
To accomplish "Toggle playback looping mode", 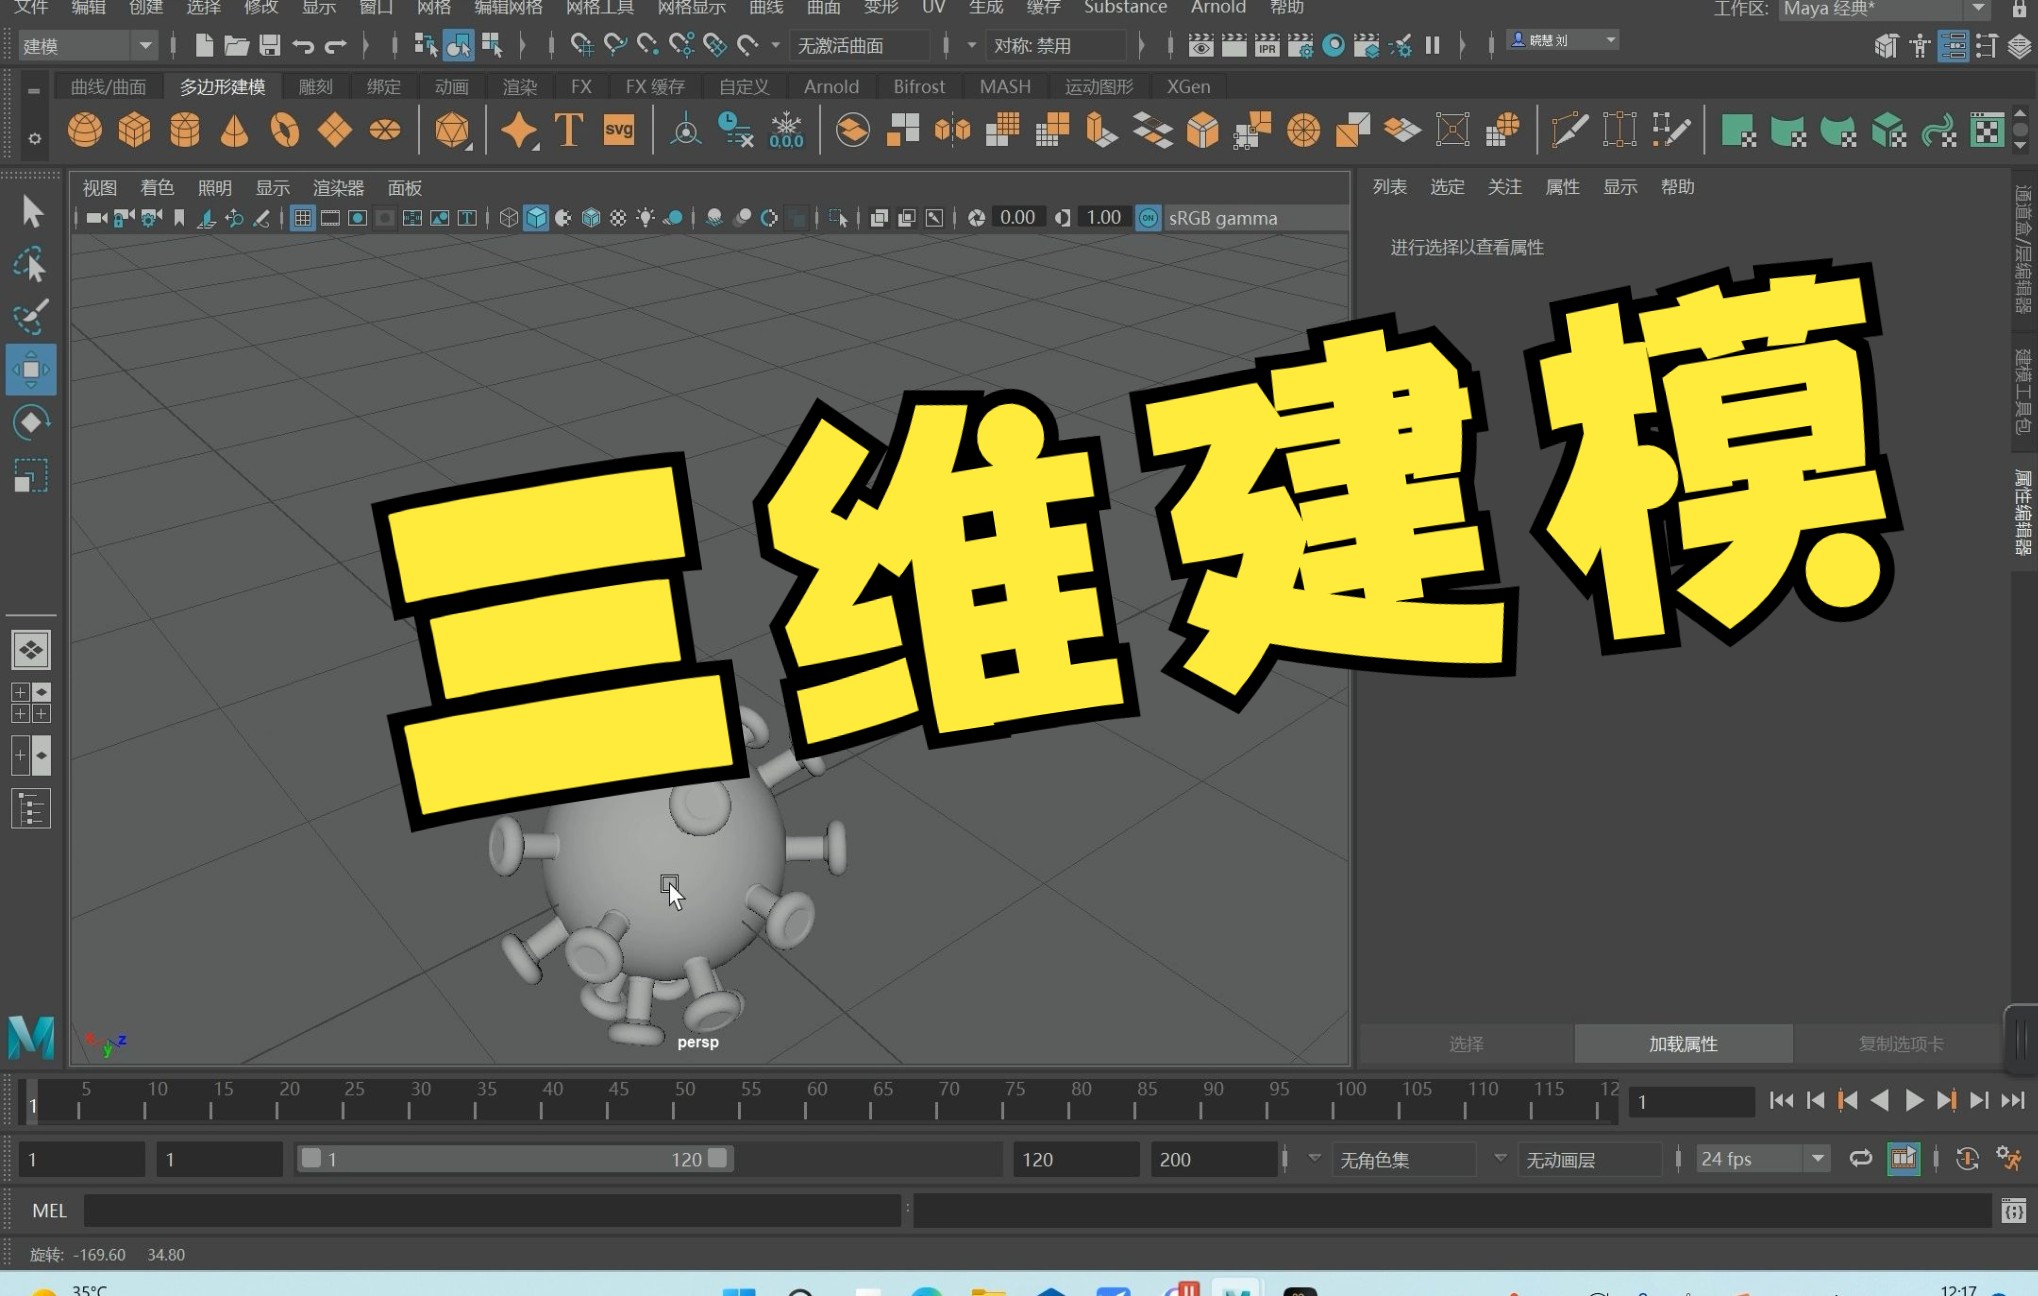I will [1860, 1158].
